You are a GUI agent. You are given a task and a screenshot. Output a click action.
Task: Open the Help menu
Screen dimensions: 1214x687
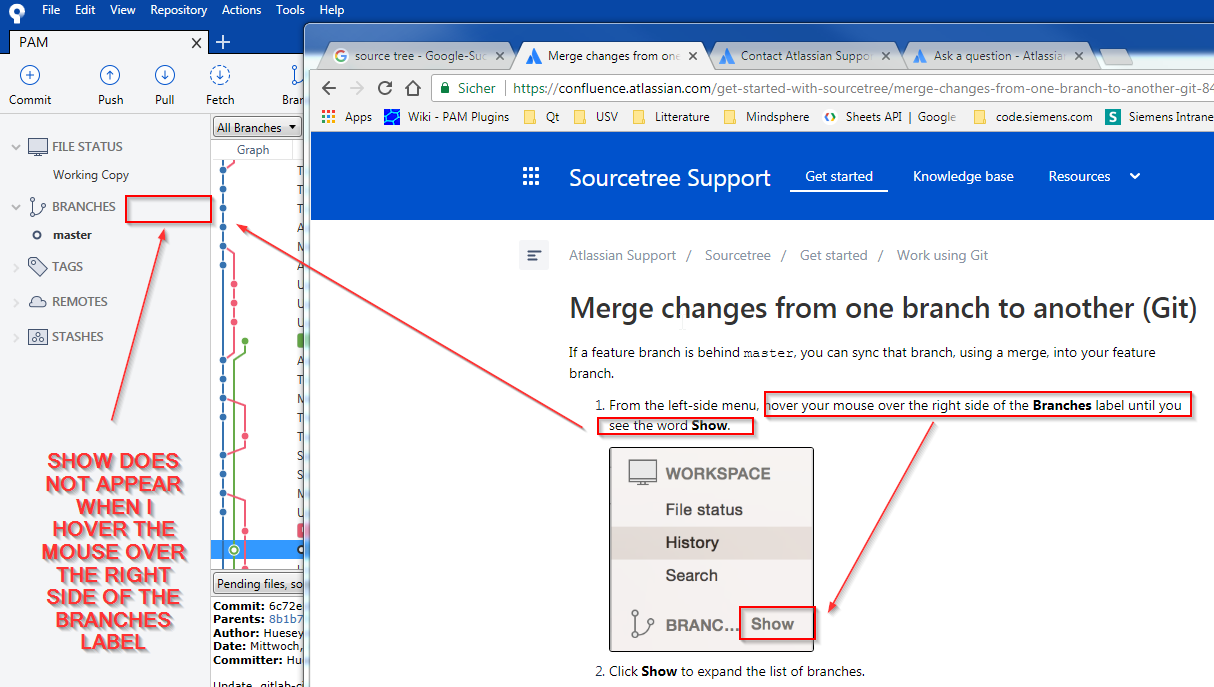[x=331, y=10]
